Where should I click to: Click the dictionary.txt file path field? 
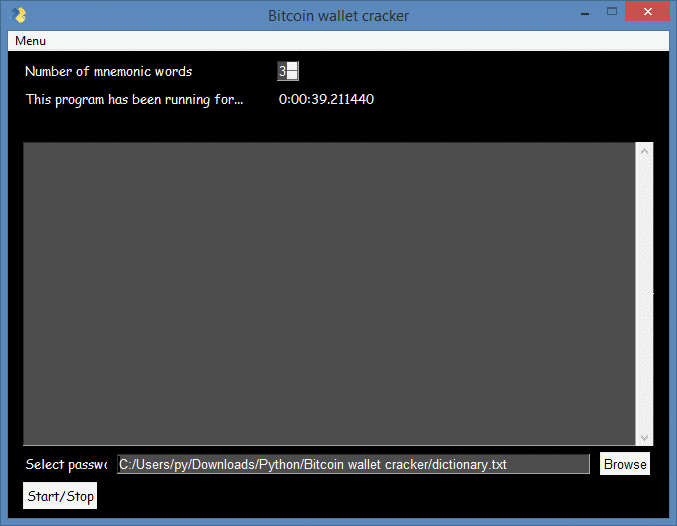pos(353,464)
